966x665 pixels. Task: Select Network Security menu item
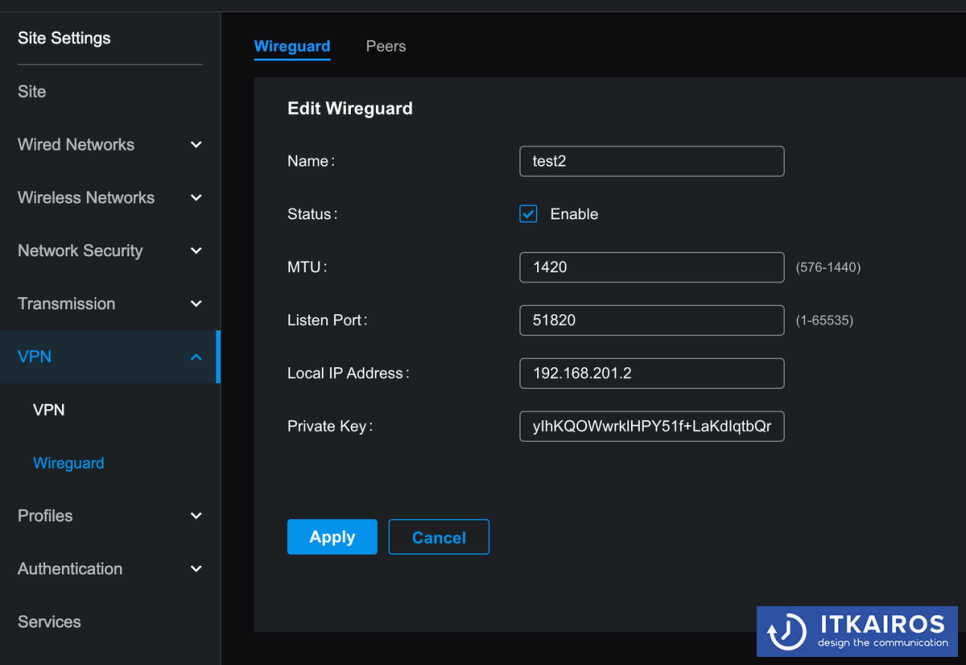(x=80, y=251)
